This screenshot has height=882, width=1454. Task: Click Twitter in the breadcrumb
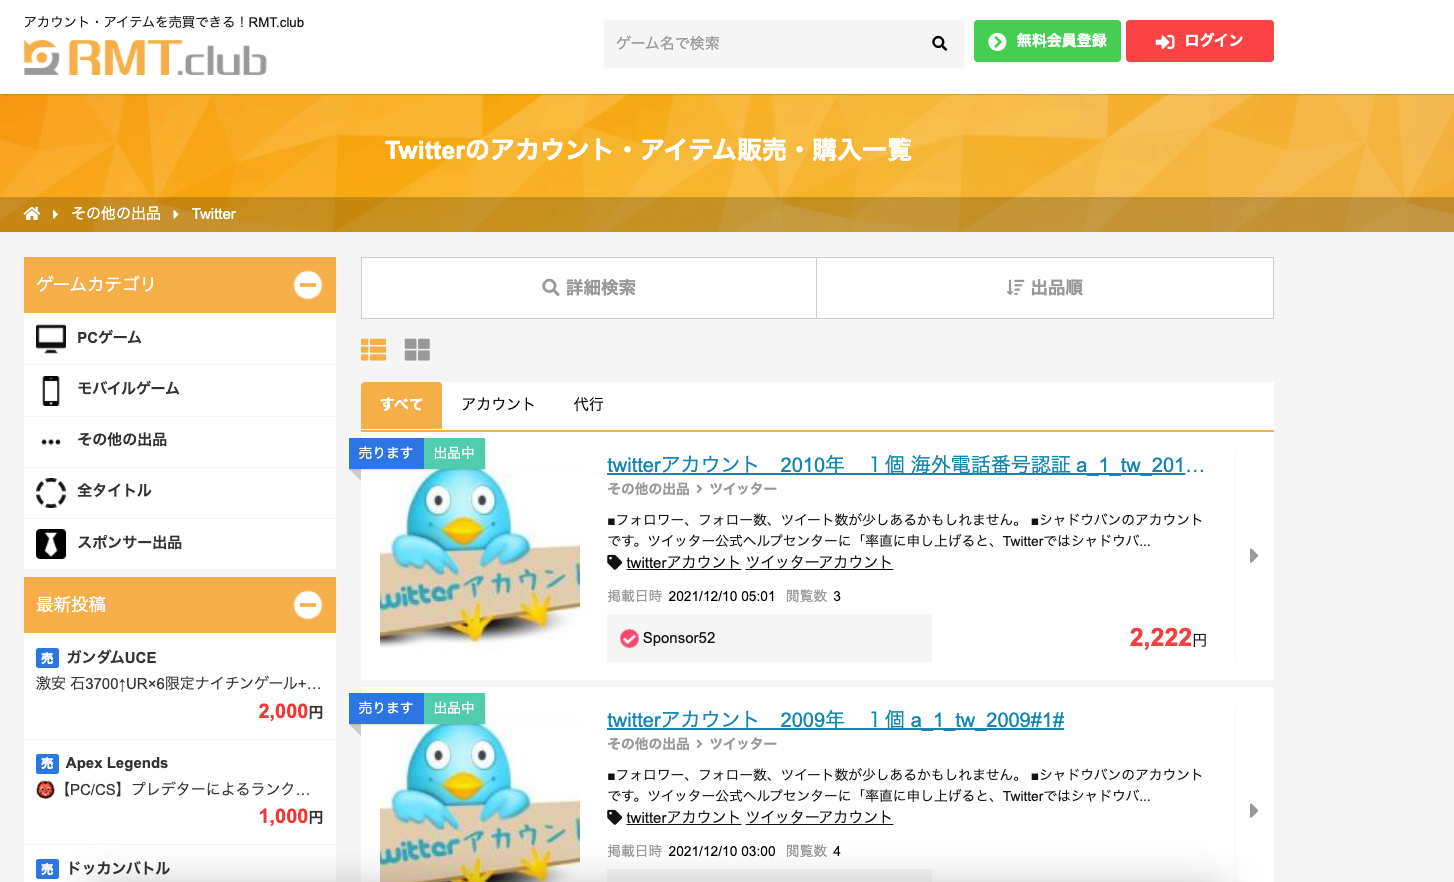pos(214,214)
